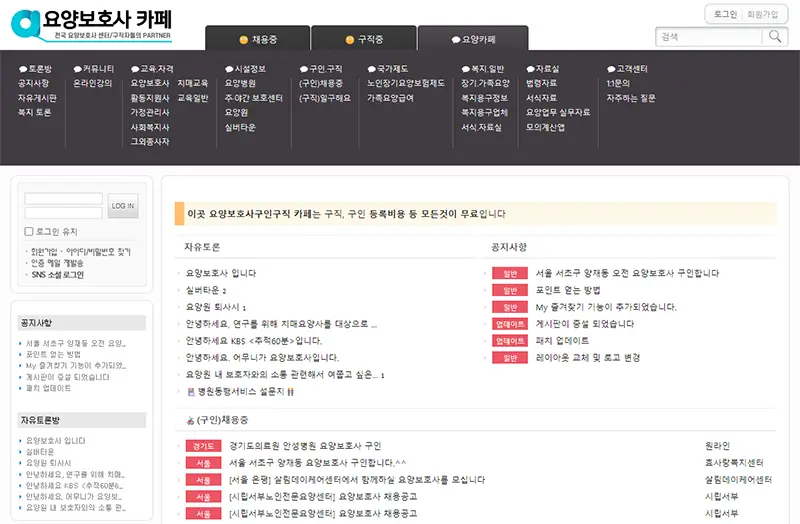Open notice 게시판이 증설 되었습니다

coord(585,324)
